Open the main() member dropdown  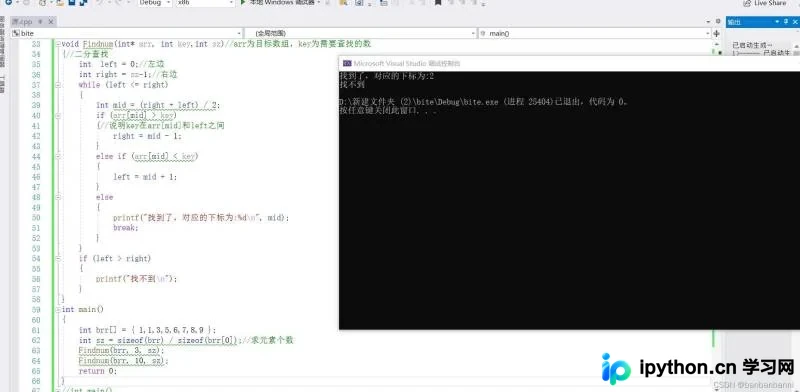point(595,33)
